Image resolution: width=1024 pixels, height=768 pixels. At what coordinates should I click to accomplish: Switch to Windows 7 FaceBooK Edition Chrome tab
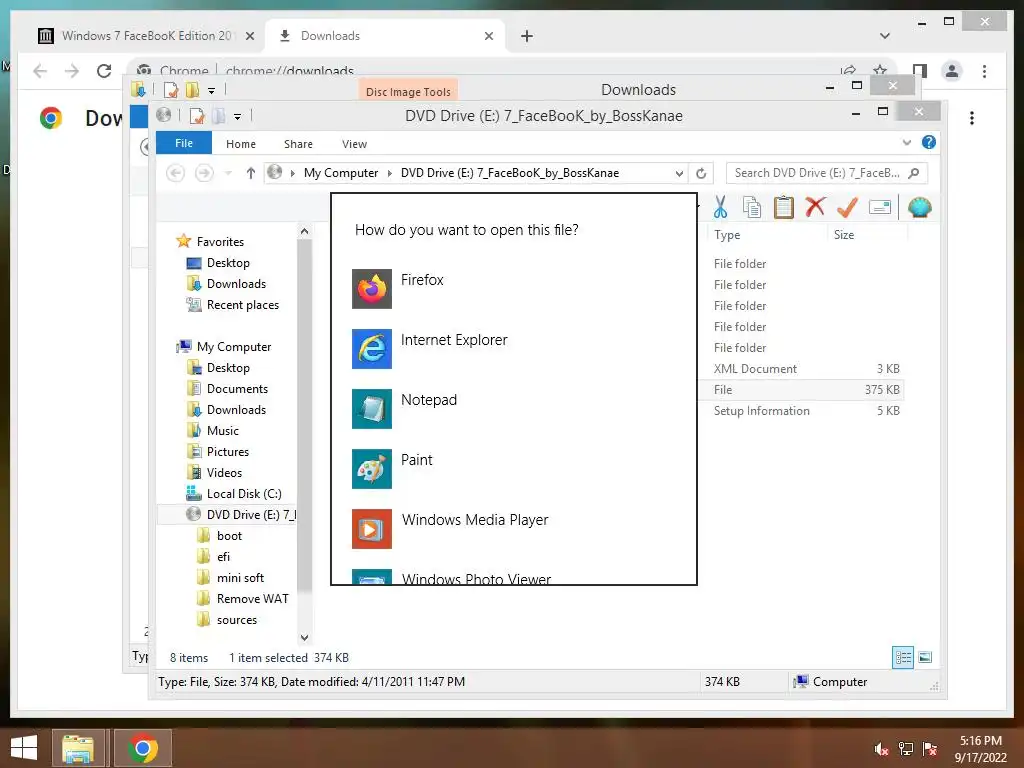point(146,36)
